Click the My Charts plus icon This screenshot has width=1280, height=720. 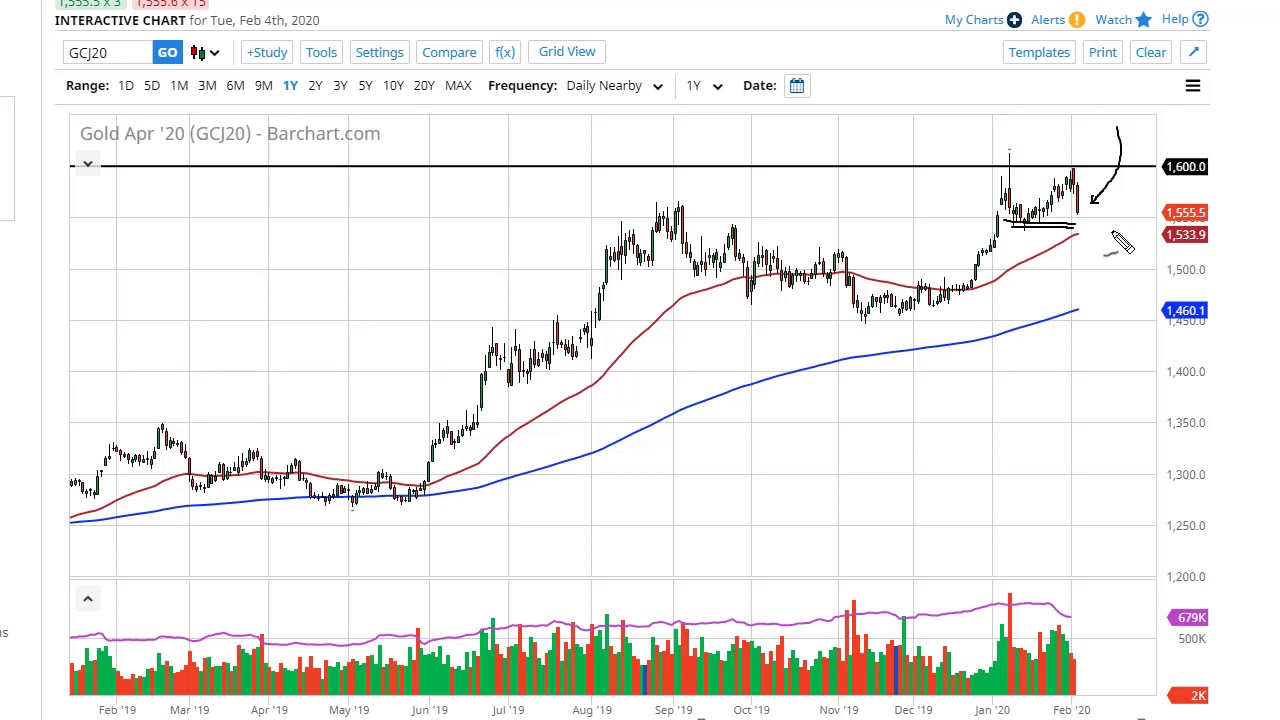click(x=1014, y=20)
